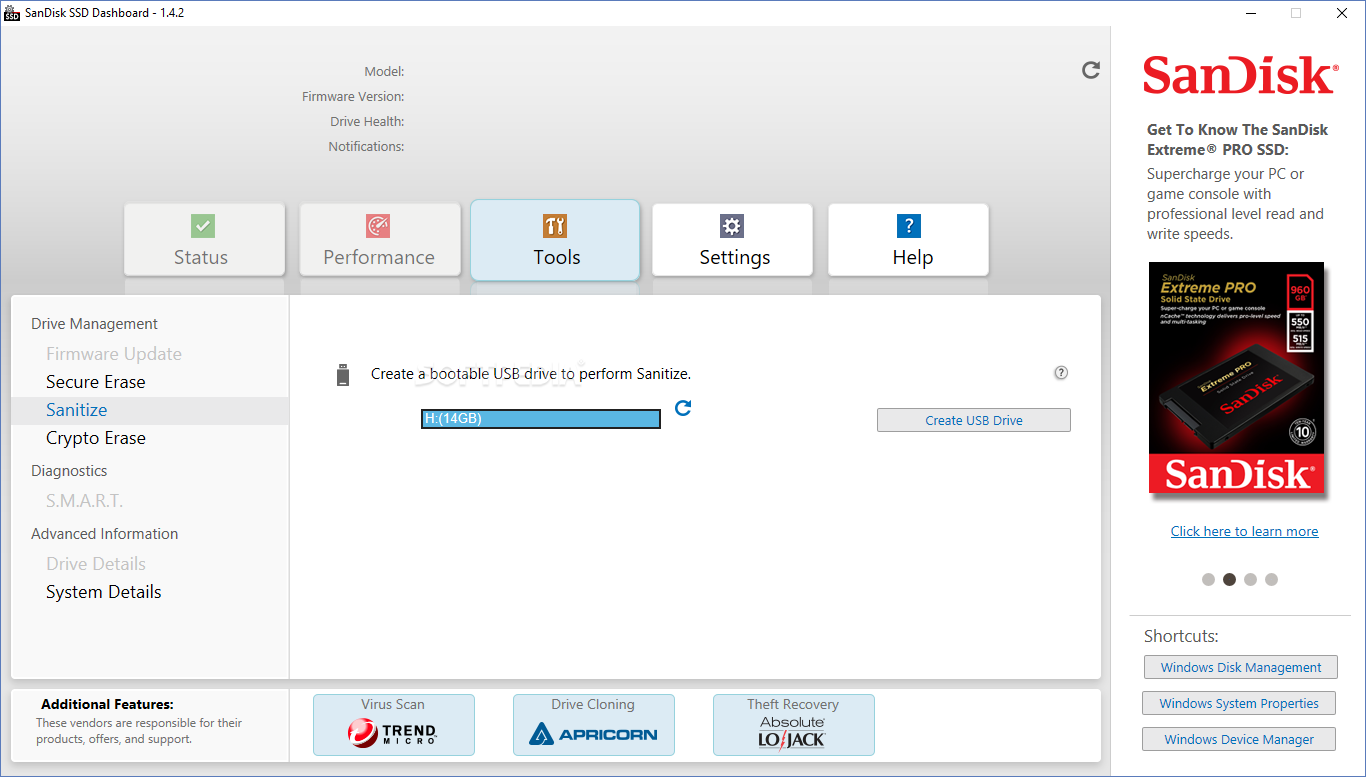
Task: Open Windows Device Manager shortcut
Action: click(x=1239, y=739)
